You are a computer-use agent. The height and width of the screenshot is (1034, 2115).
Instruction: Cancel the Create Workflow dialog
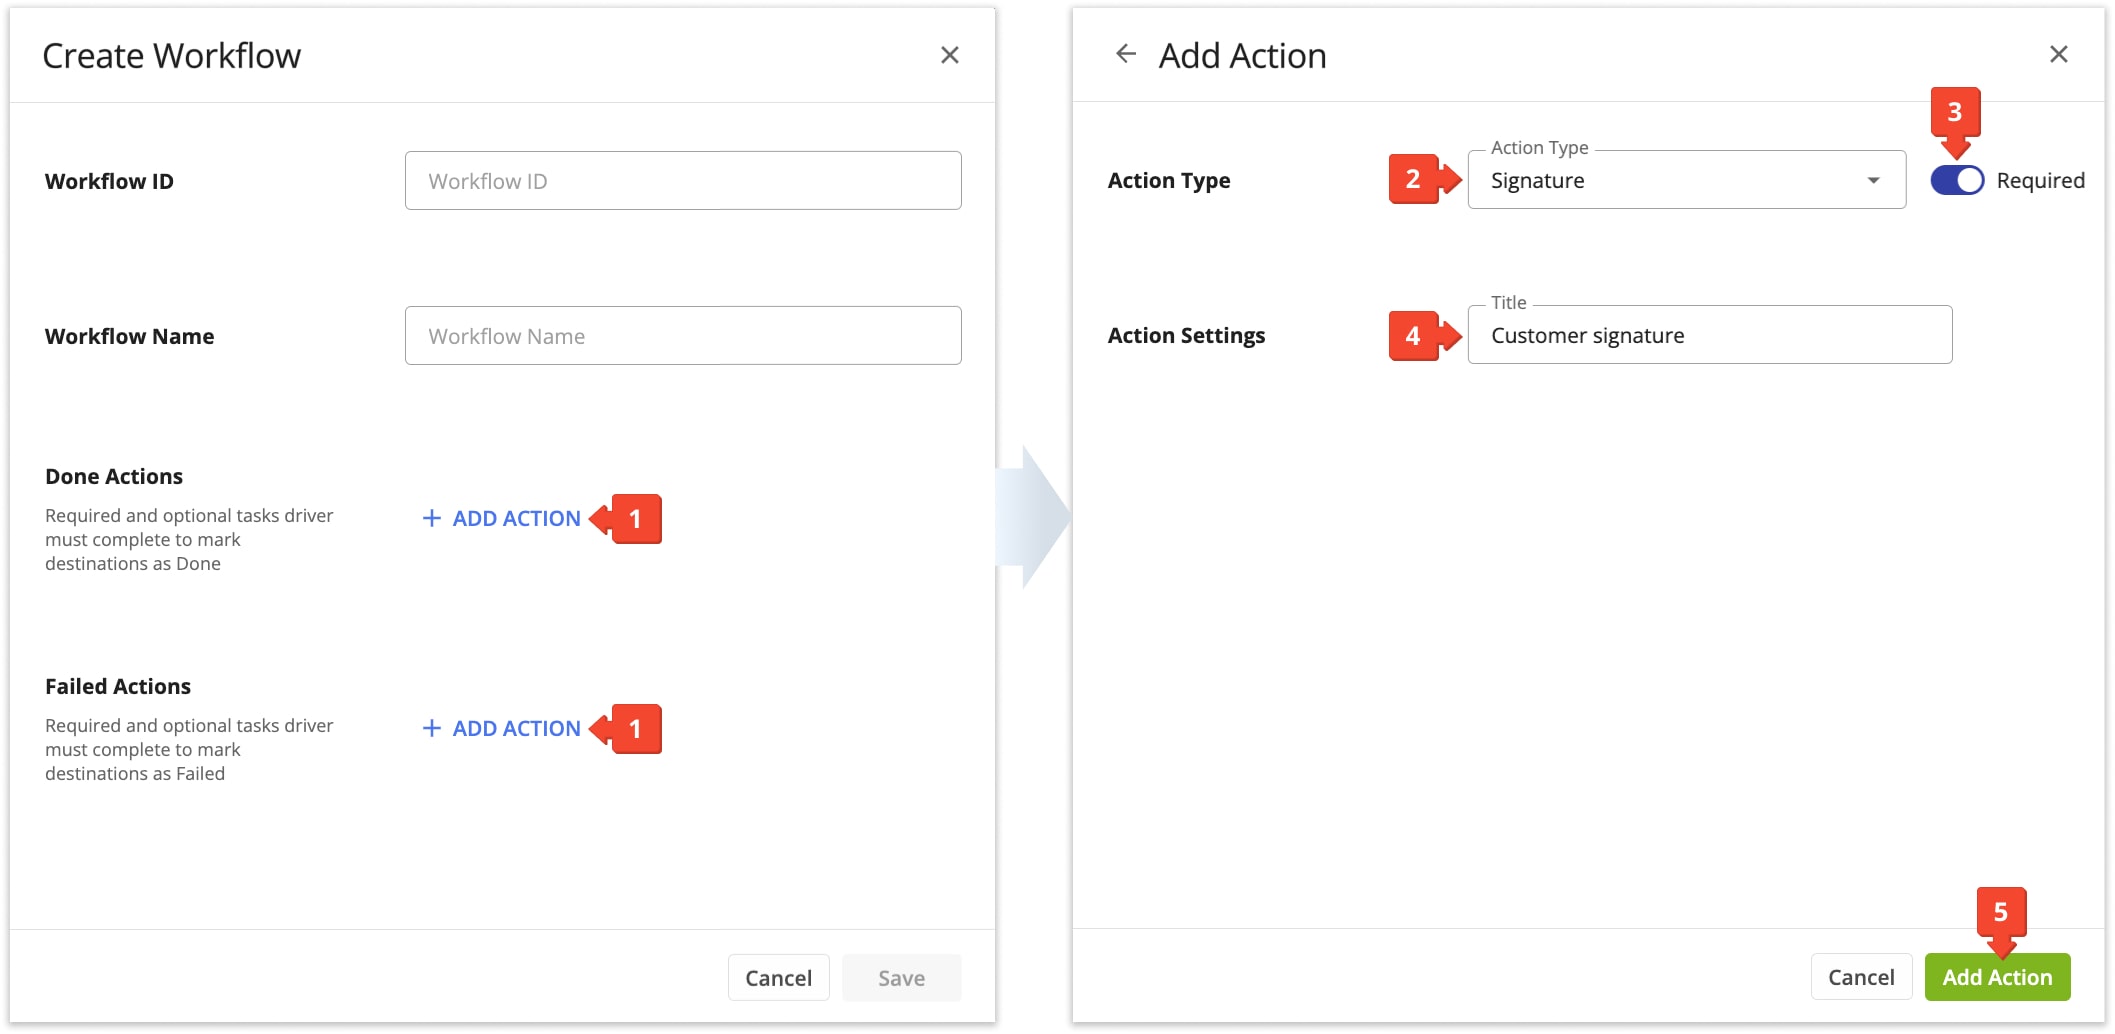778,978
